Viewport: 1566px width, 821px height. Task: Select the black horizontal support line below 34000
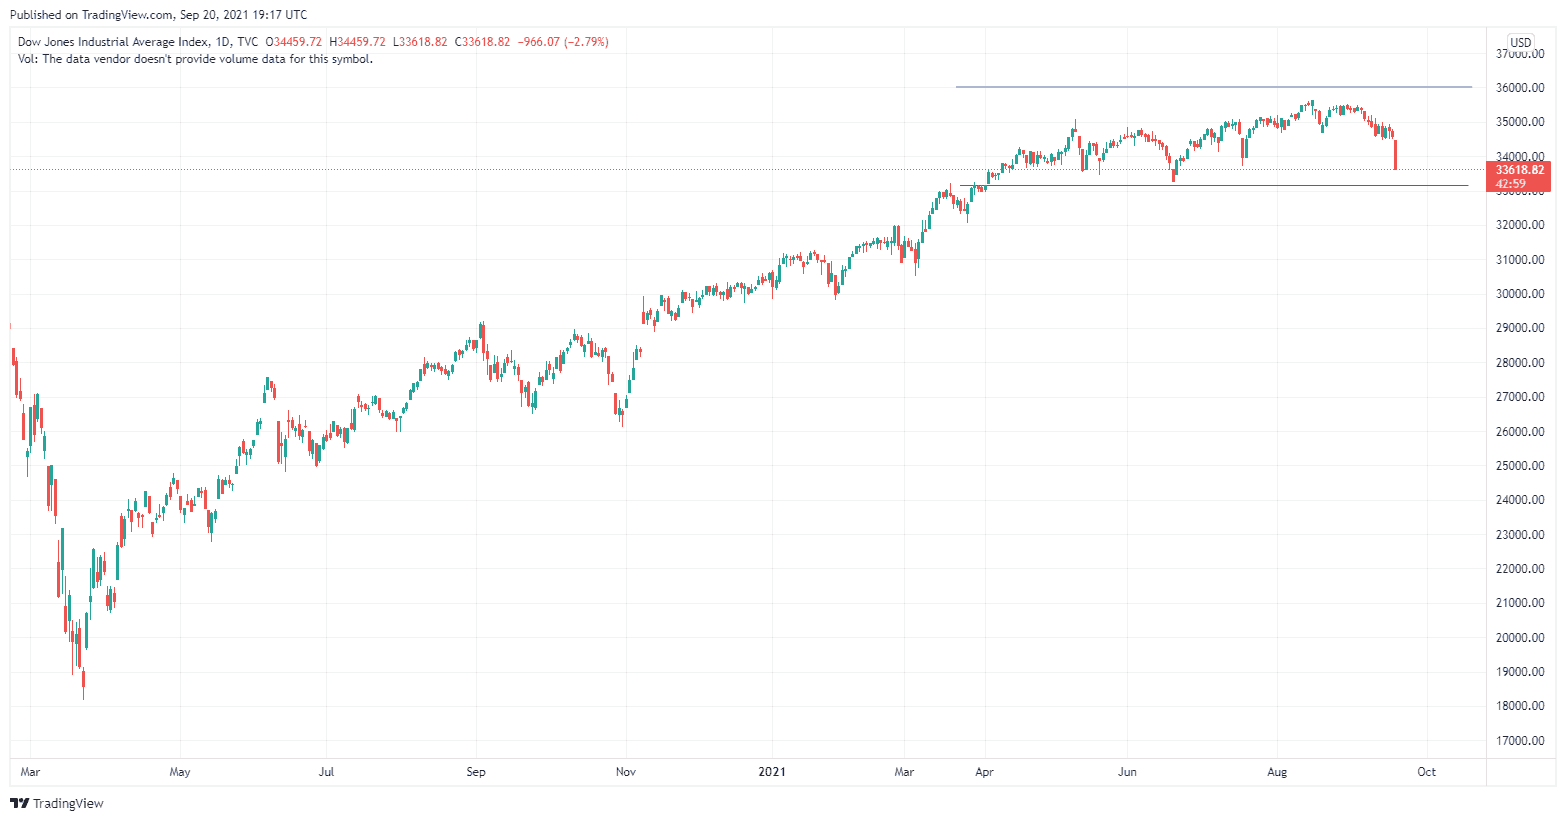coord(1214,185)
